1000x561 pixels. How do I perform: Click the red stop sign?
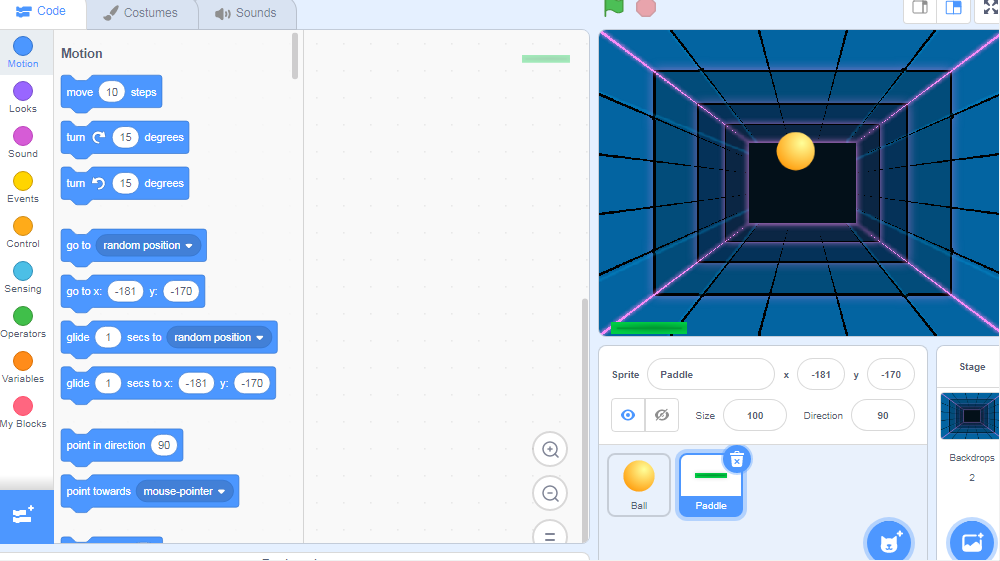pyautogui.click(x=646, y=8)
